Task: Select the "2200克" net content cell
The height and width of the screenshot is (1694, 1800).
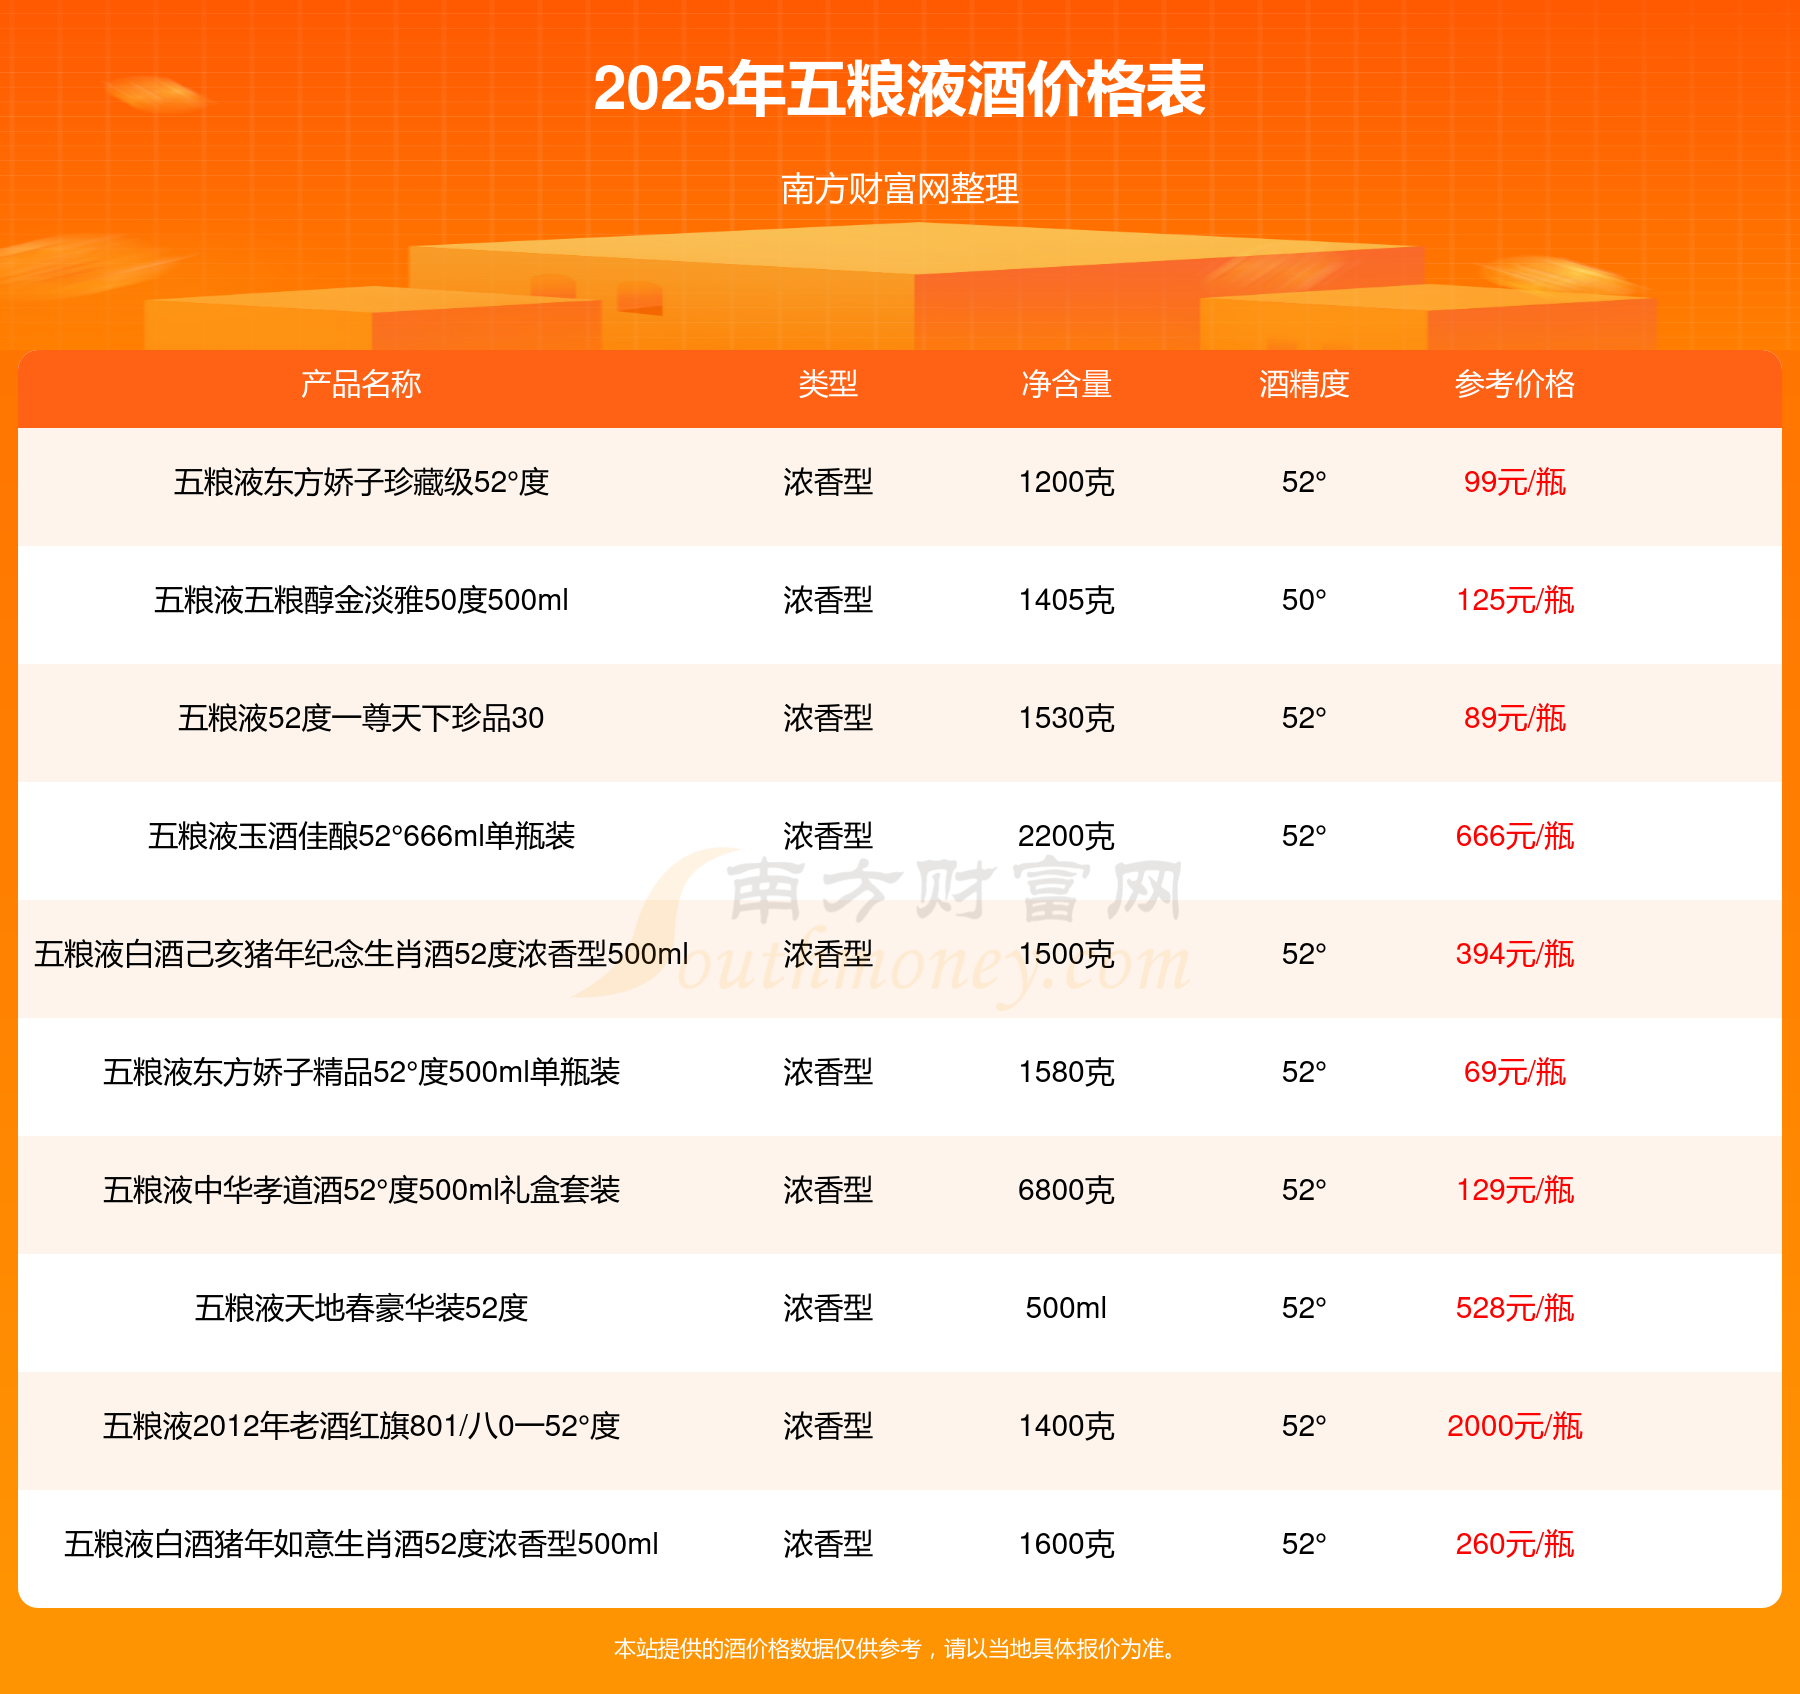Action: 1066,836
